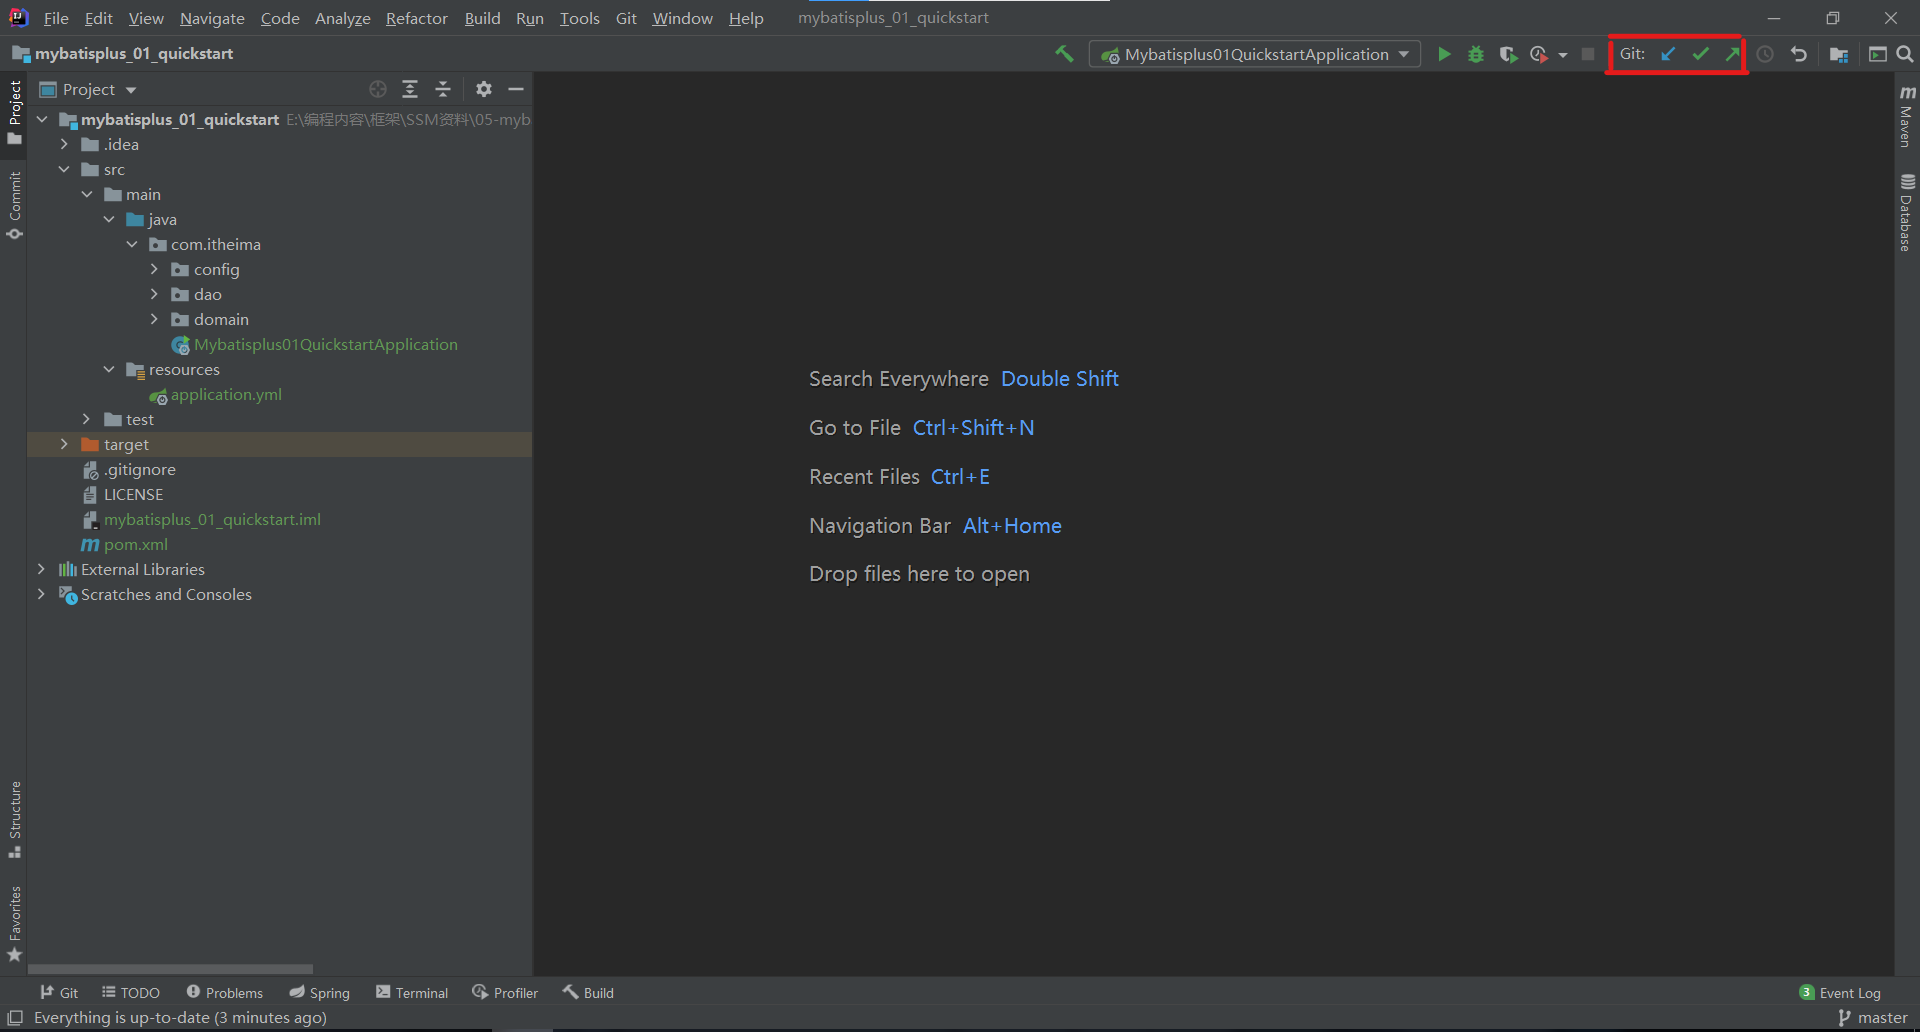Expand the config package

[x=154, y=269]
